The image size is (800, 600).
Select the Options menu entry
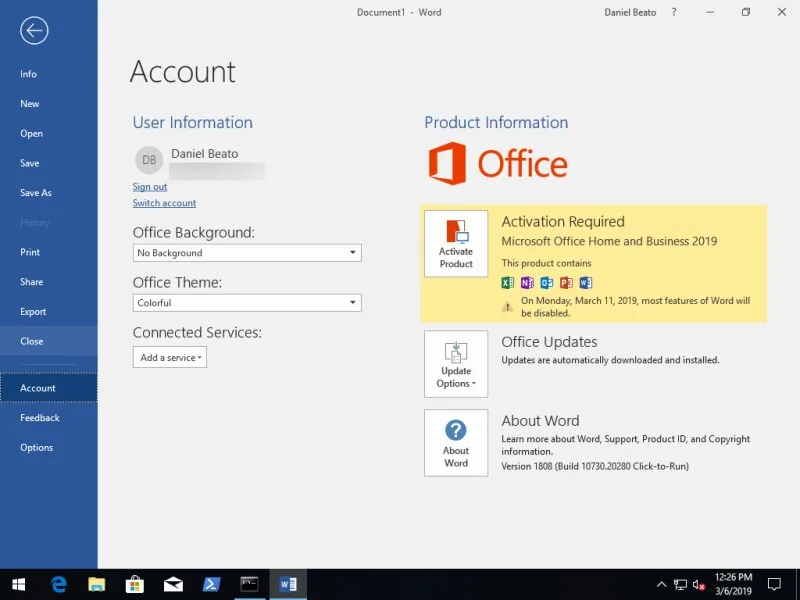(x=36, y=447)
